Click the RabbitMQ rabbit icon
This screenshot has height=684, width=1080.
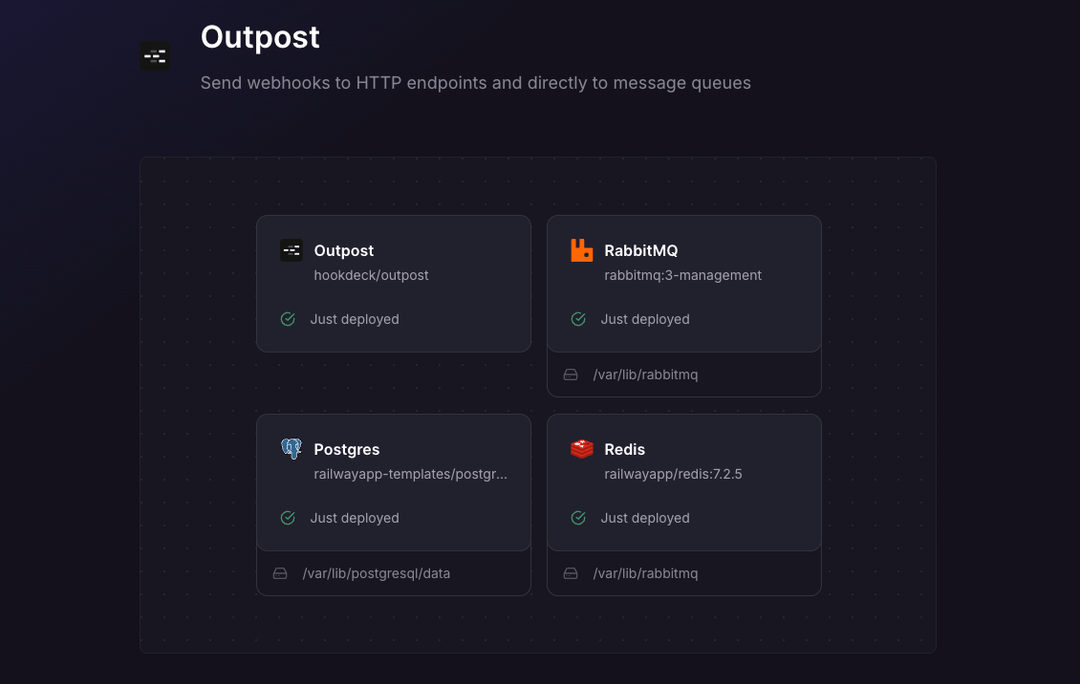coord(580,250)
